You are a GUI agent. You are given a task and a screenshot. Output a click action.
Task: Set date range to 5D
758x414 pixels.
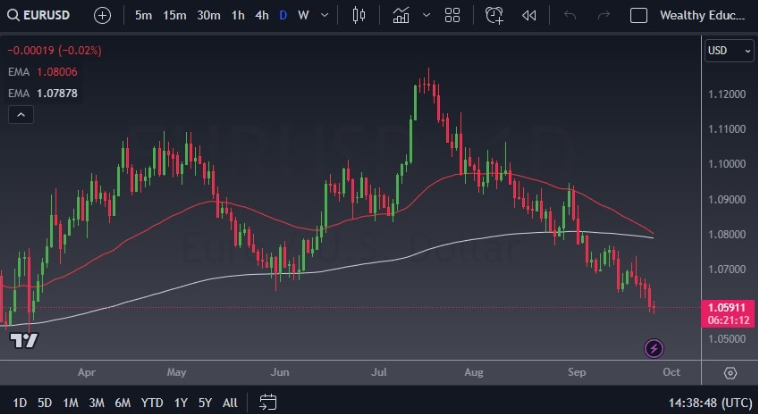pos(44,402)
